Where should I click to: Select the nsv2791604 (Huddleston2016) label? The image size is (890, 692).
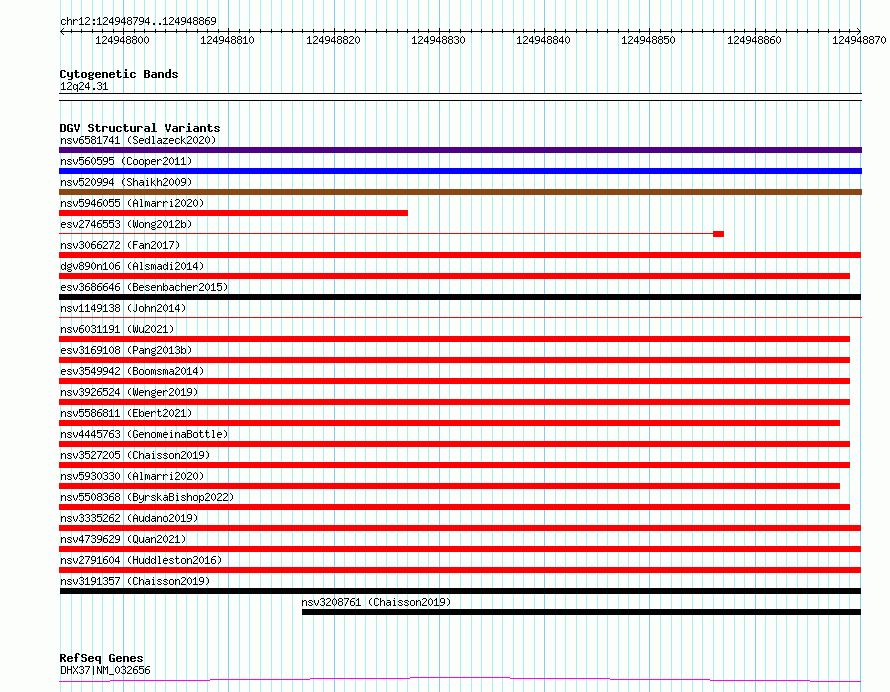point(141,560)
